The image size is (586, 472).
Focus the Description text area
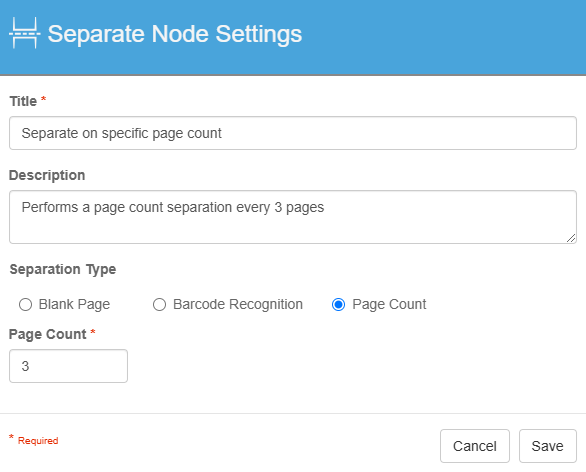[x=293, y=217]
